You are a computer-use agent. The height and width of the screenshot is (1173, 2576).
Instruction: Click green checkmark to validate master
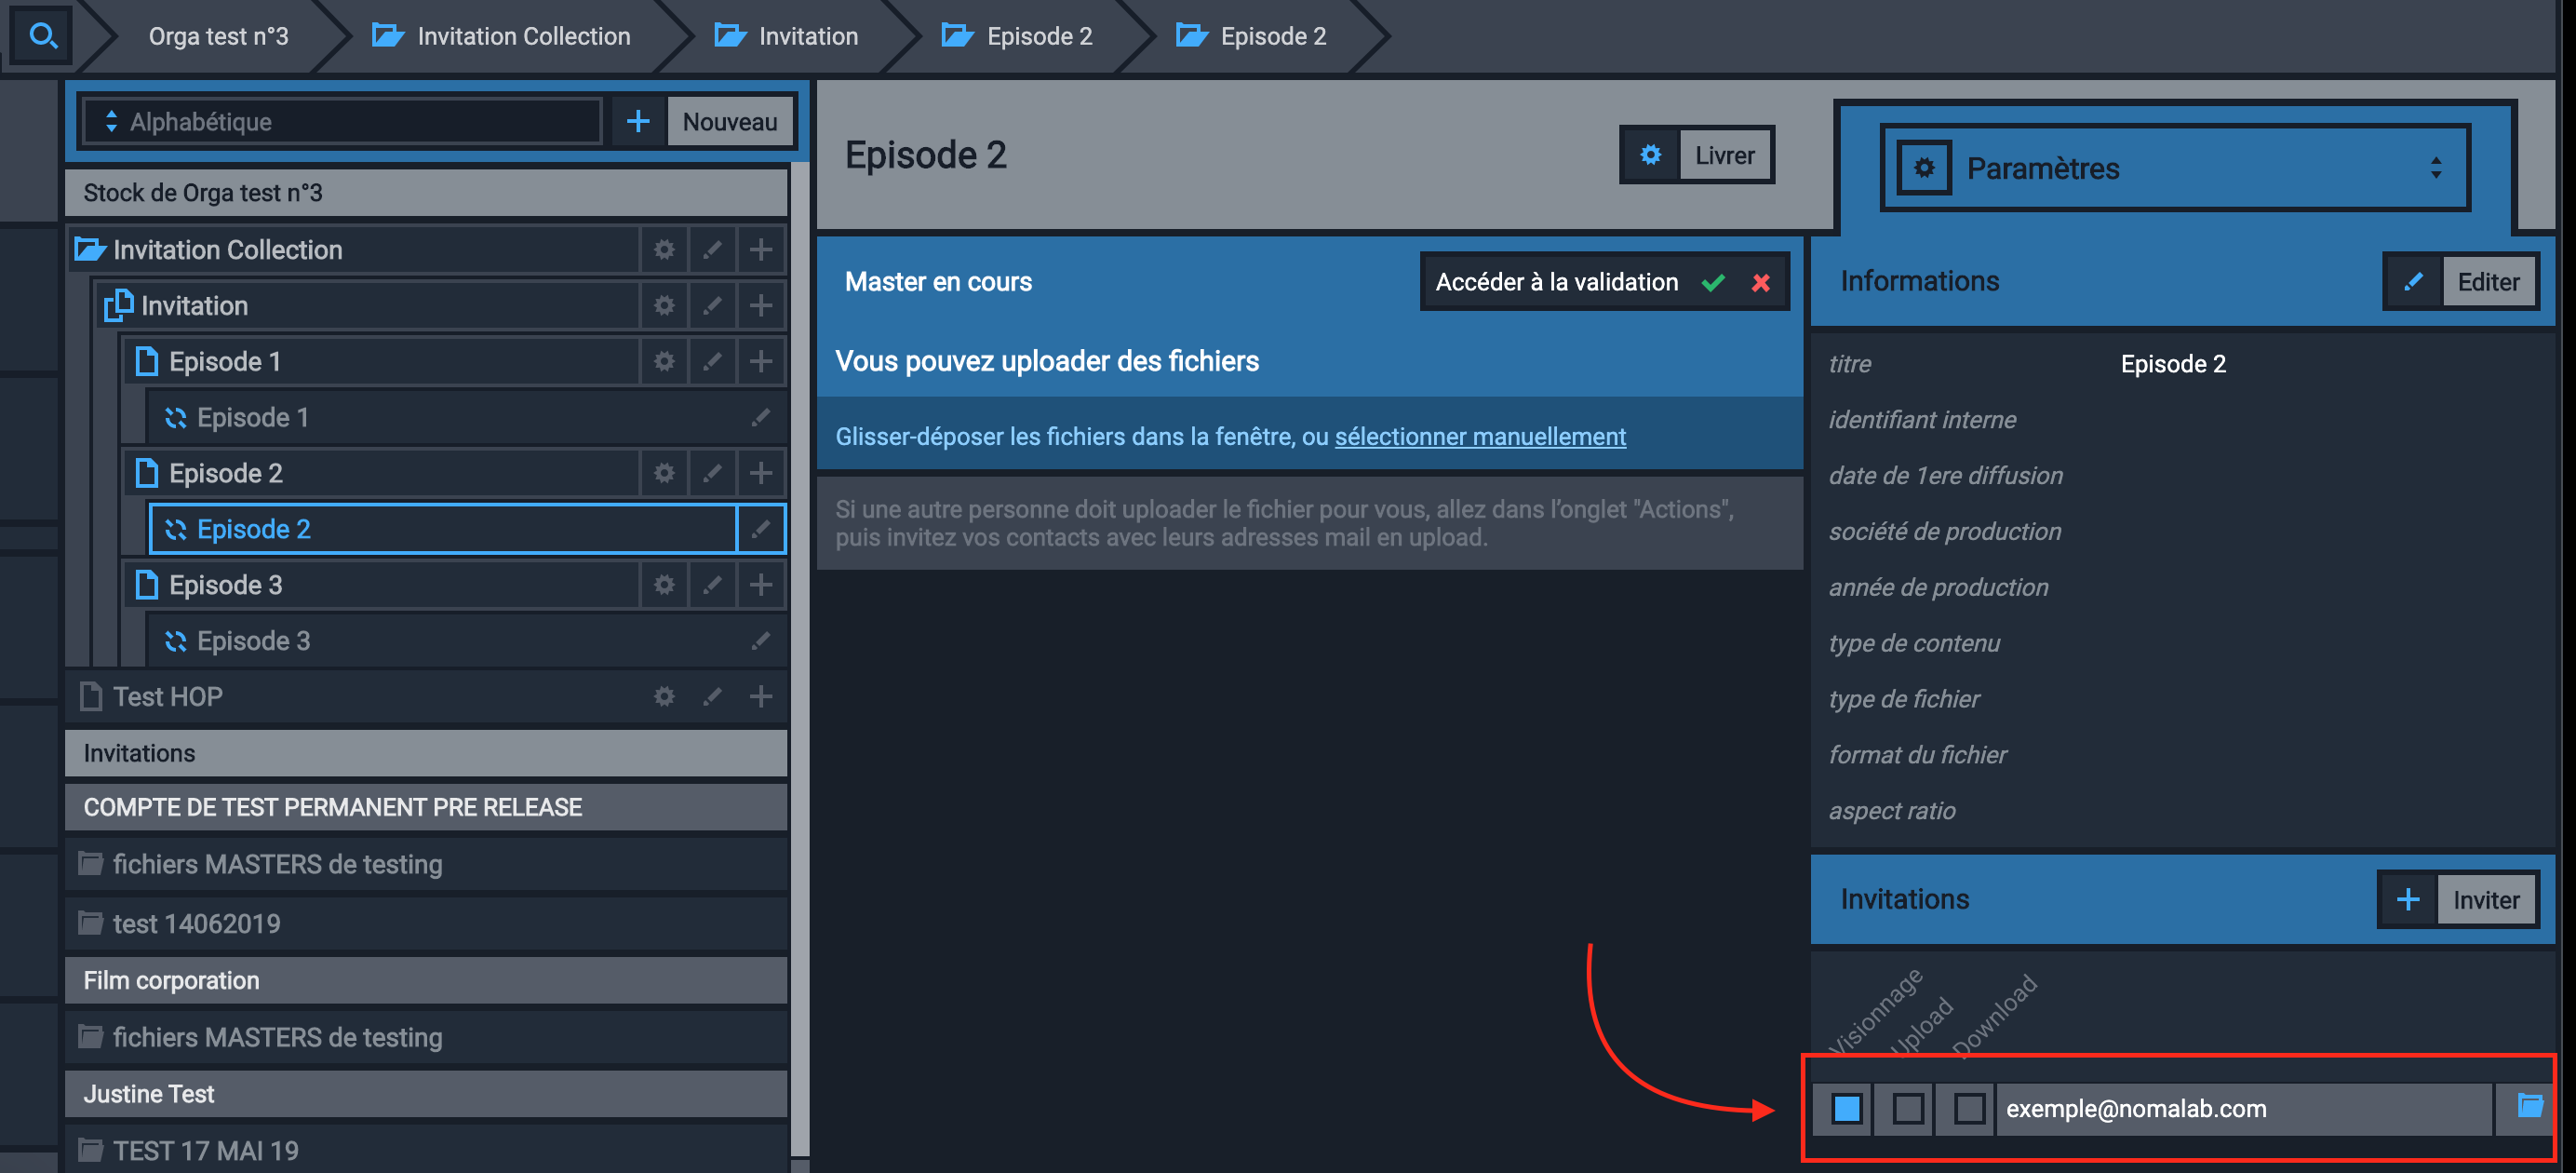[1713, 282]
